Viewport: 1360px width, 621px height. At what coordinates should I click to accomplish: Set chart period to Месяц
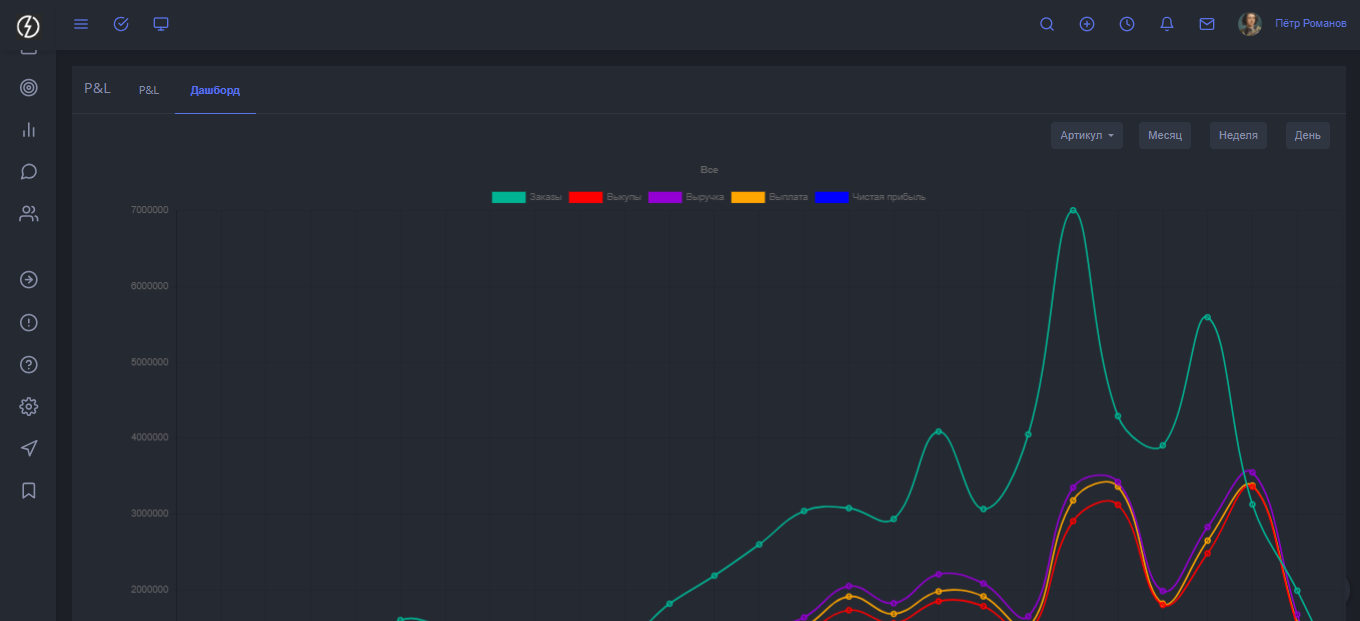coord(1164,136)
